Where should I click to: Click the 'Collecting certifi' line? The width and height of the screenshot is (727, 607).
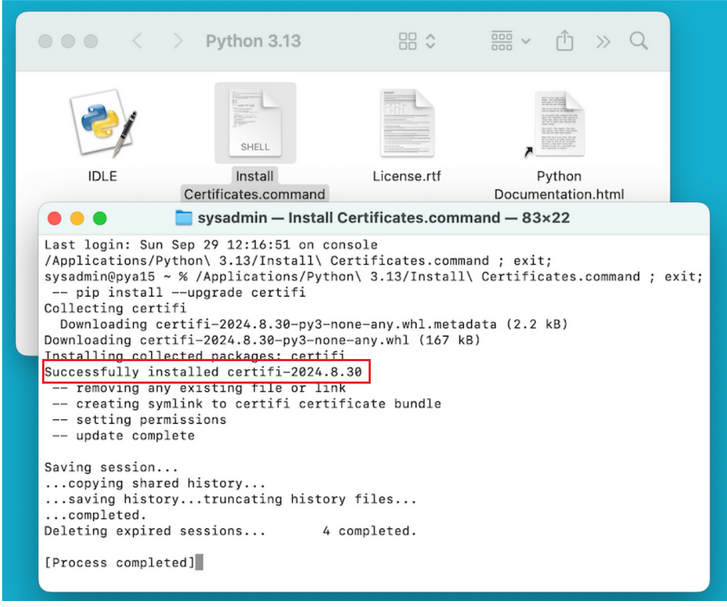115,308
